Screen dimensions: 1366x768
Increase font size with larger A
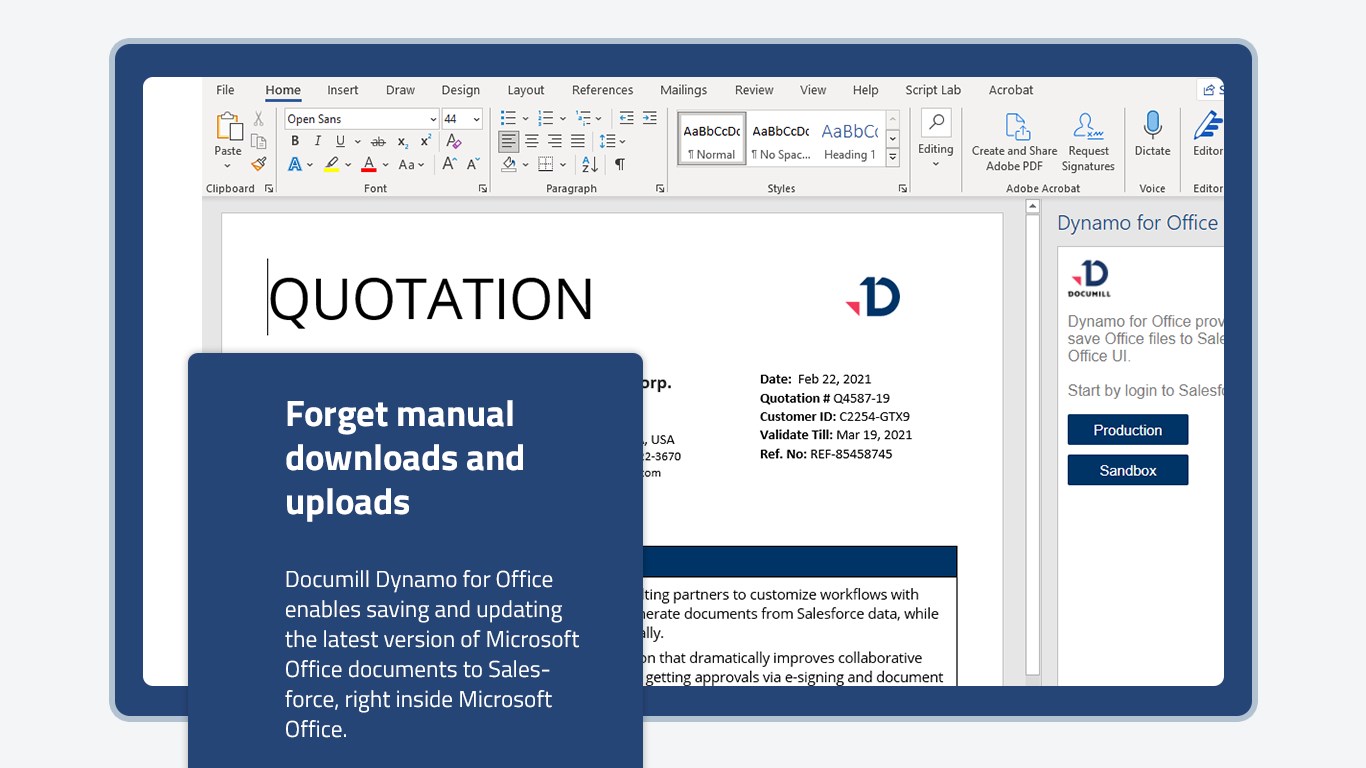pyautogui.click(x=450, y=164)
